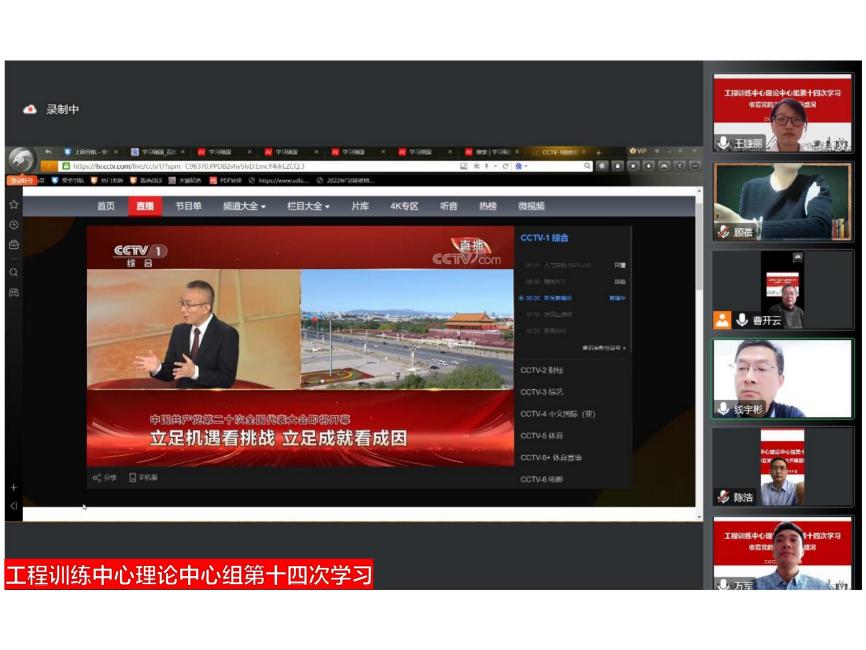Click the plus icon at the sidebar bottom
The height and width of the screenshot is (650, 866).
point(14,487)
